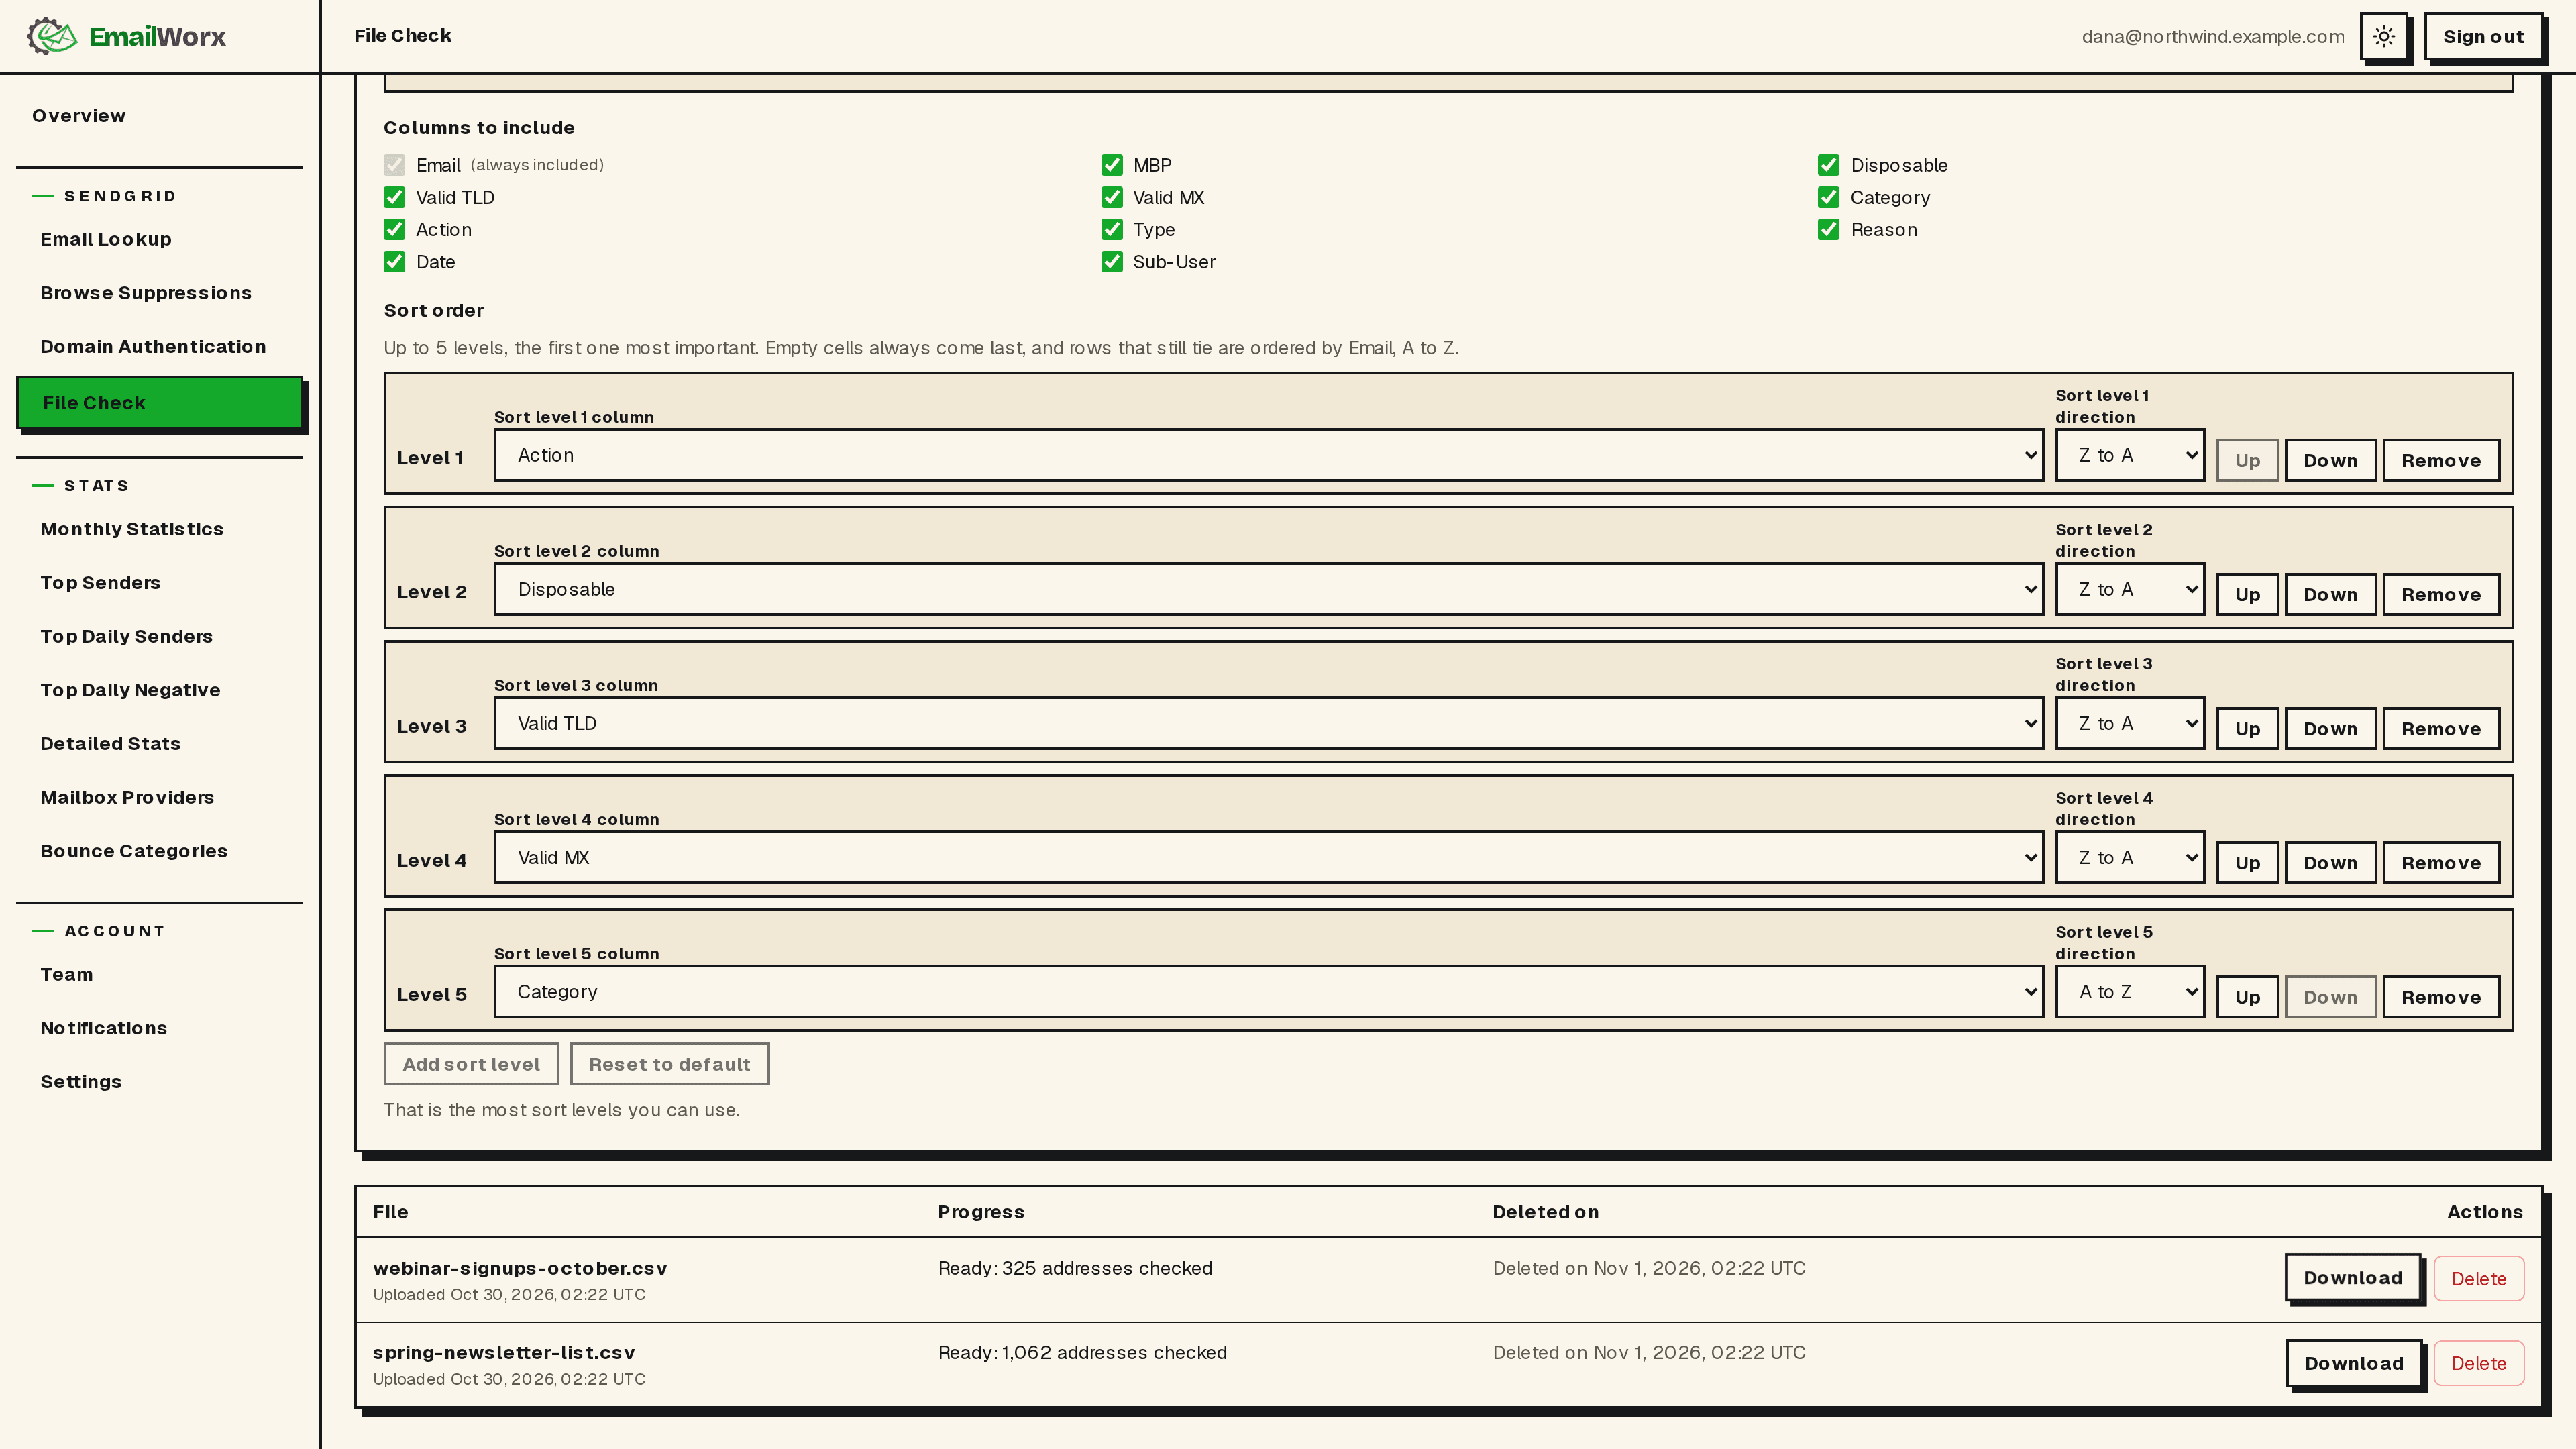Uncheck the Action column checkbox
Image resolution: width=2576 pixels, height=1449 pixels.
(394, 229)
